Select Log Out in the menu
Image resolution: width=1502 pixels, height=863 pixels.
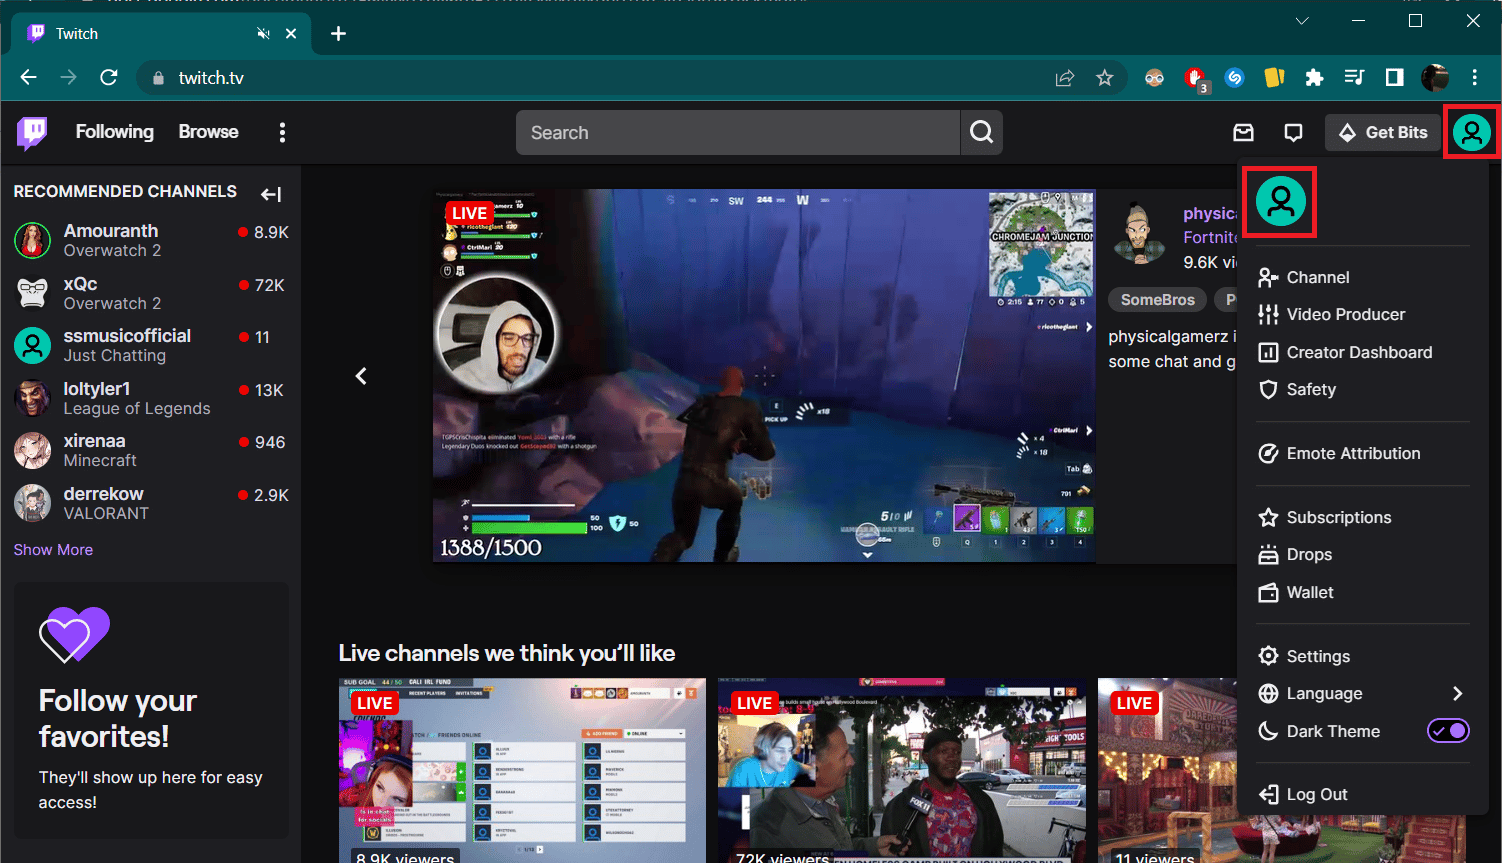(1363, 794)
